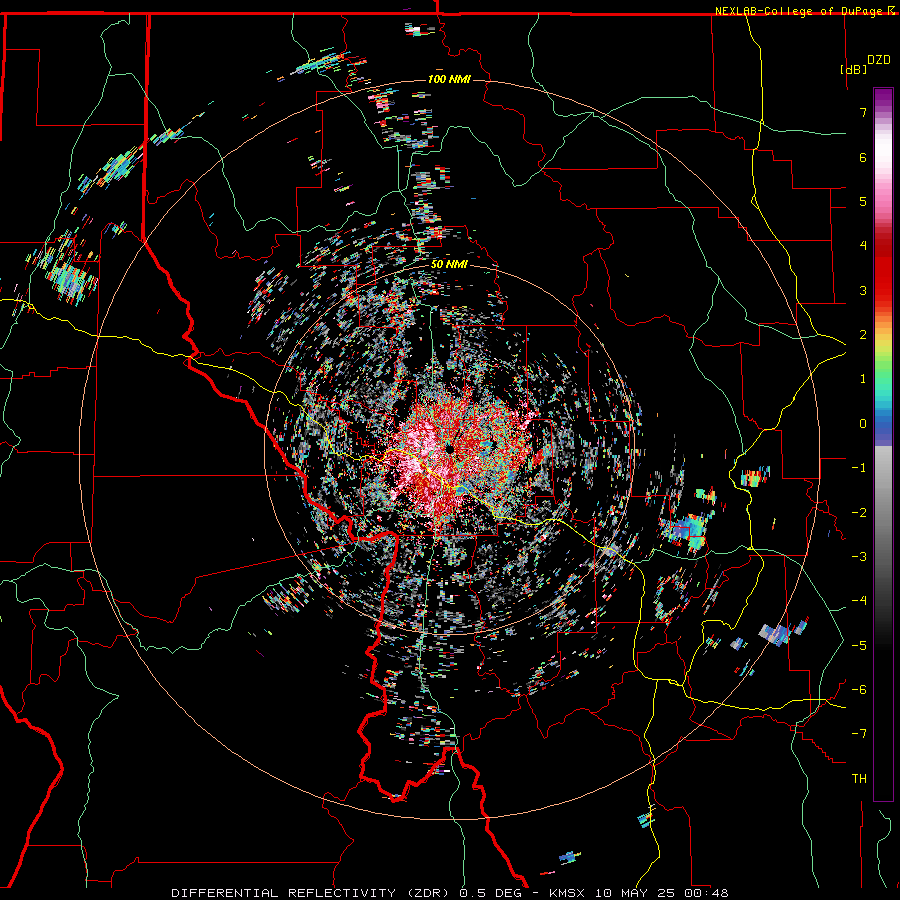Click the -5 value on the color scale
This screenshot has width=900, height=900.
859,646
